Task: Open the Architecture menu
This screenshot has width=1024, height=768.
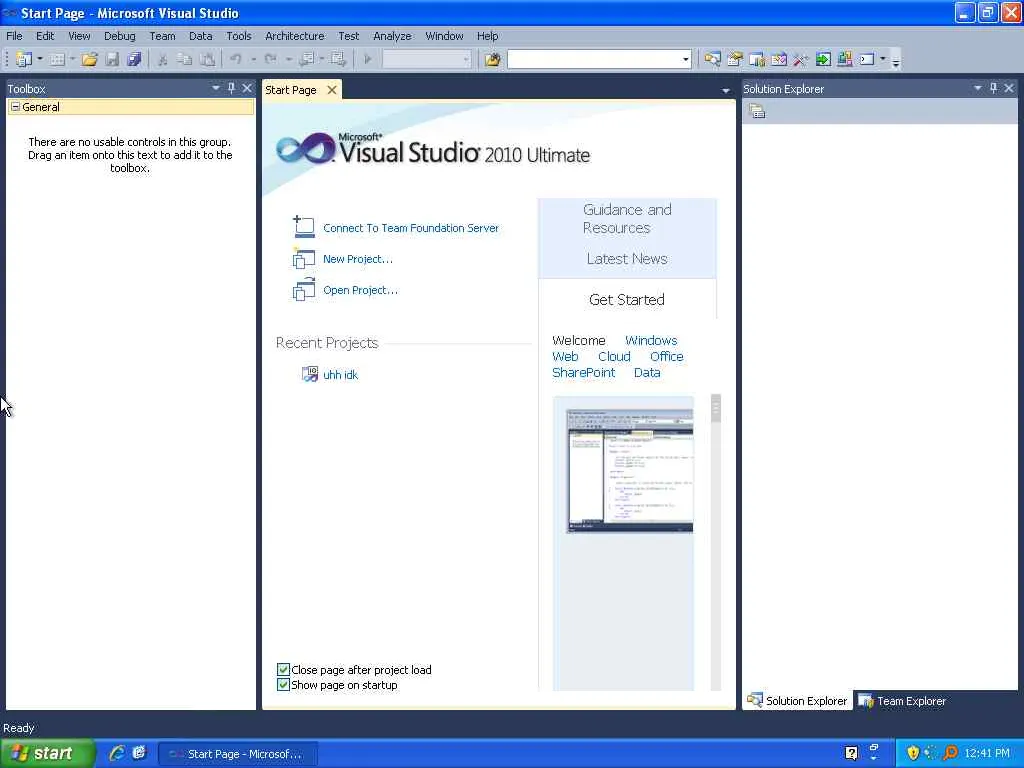Action: (295, 36)
